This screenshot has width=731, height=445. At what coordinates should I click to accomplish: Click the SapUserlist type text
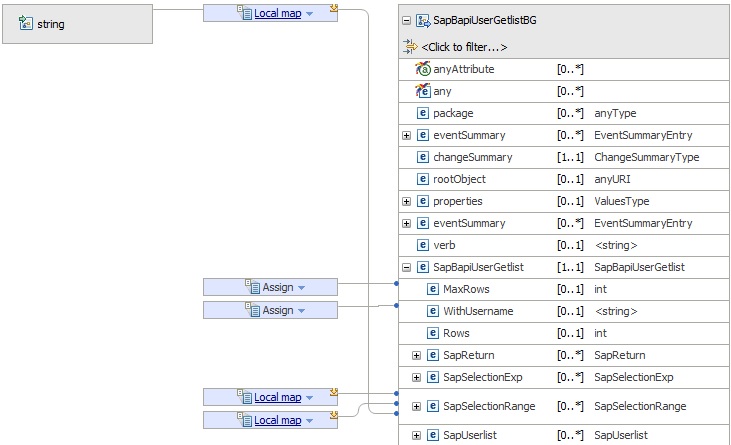pos(621,435)
